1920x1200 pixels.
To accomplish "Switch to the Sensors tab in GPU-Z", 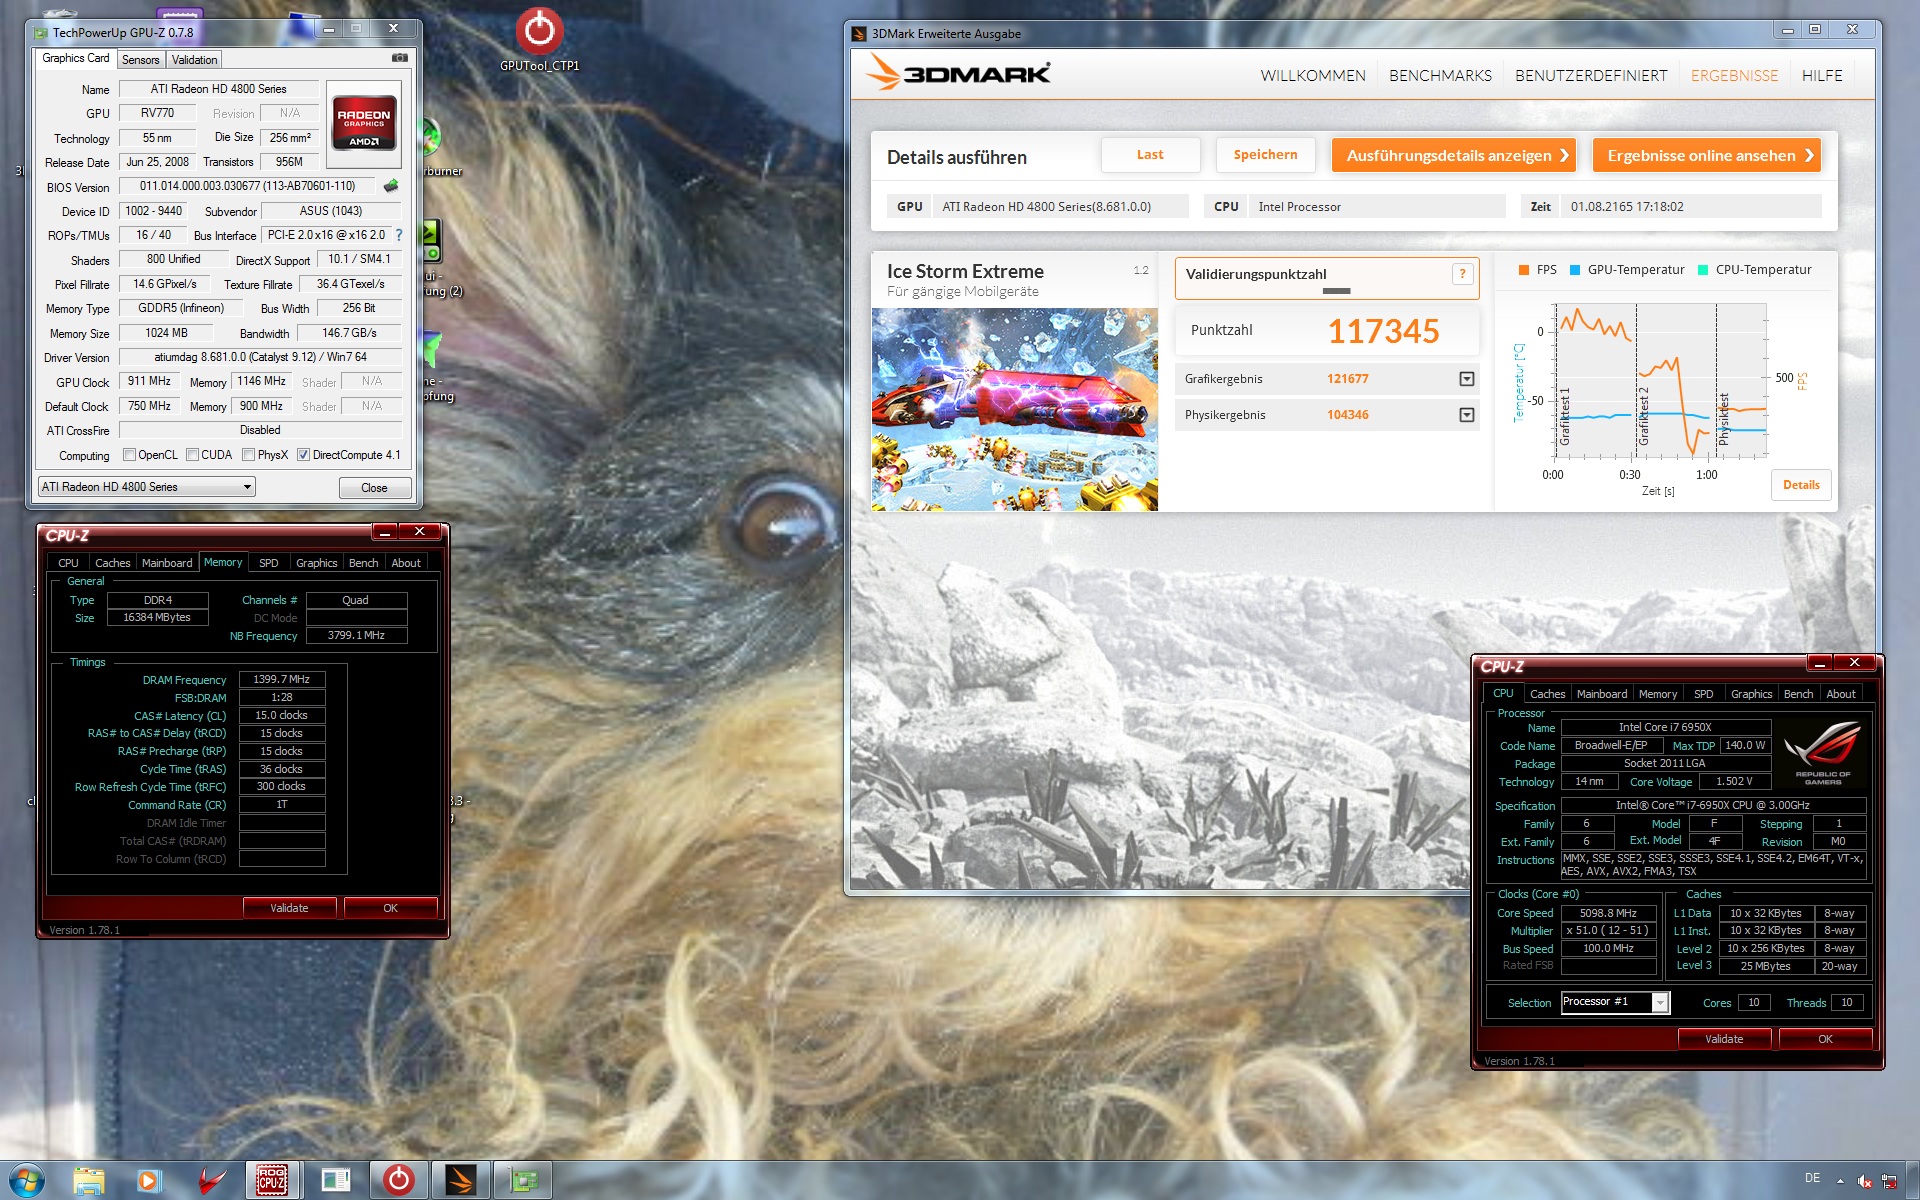I will coord(141,60).
